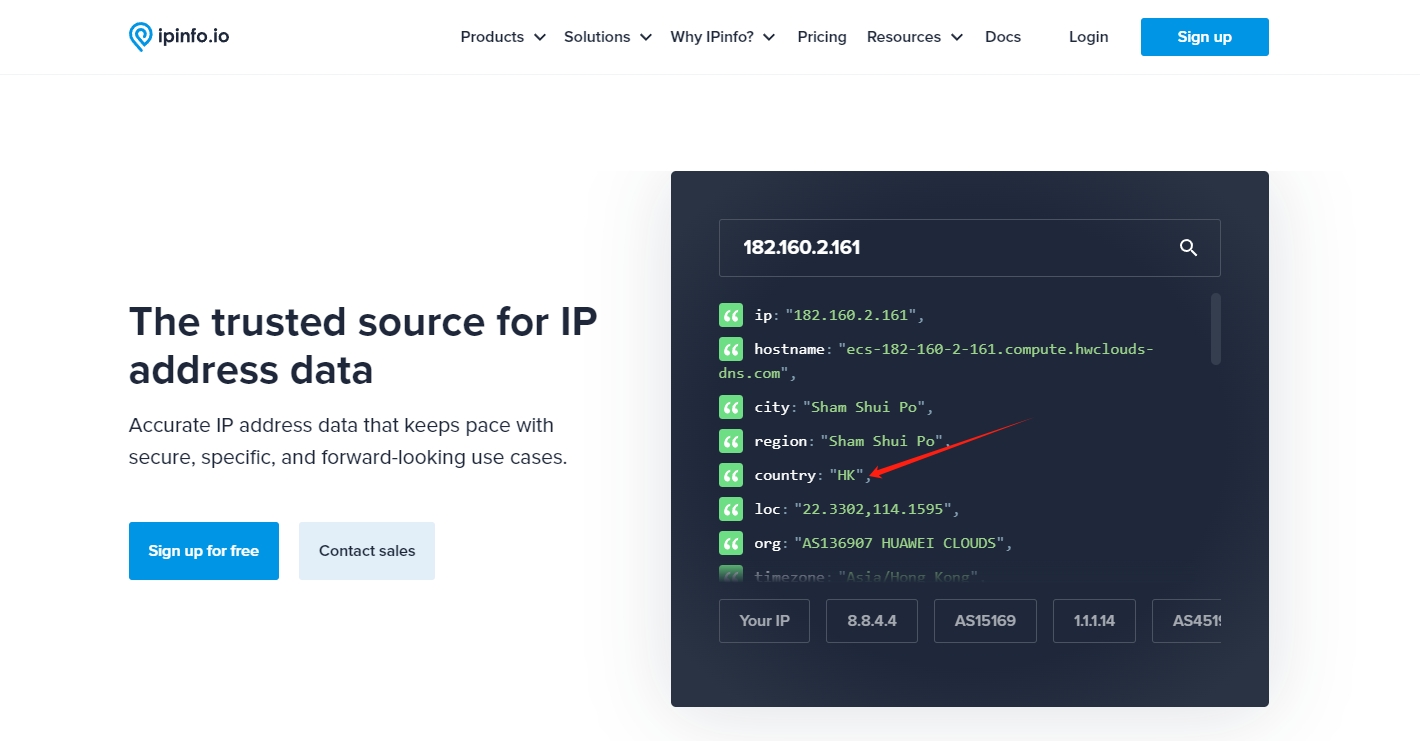The image size is (1420, 741).
Task: Click the search magnifier icon
Action: 1188,248
